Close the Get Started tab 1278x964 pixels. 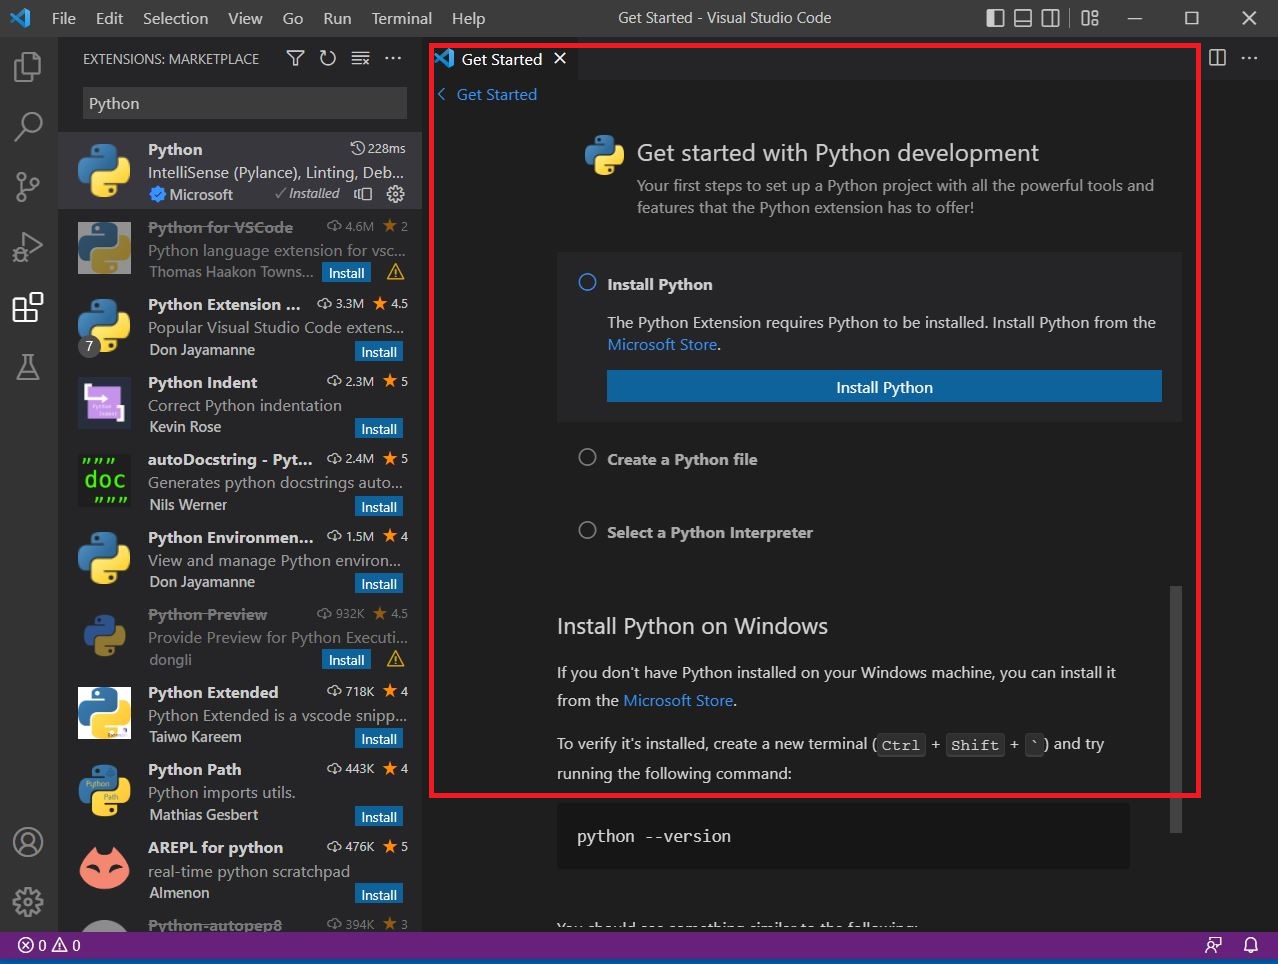[560, 59]
